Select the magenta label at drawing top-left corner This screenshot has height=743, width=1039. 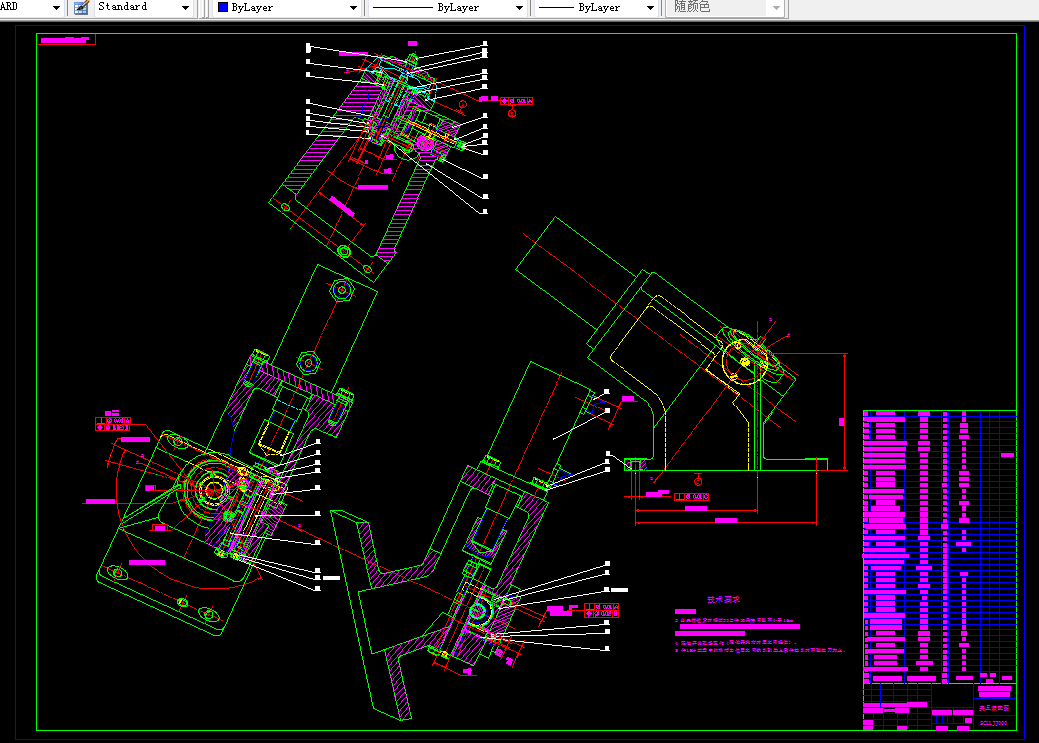tap(65, 40)
